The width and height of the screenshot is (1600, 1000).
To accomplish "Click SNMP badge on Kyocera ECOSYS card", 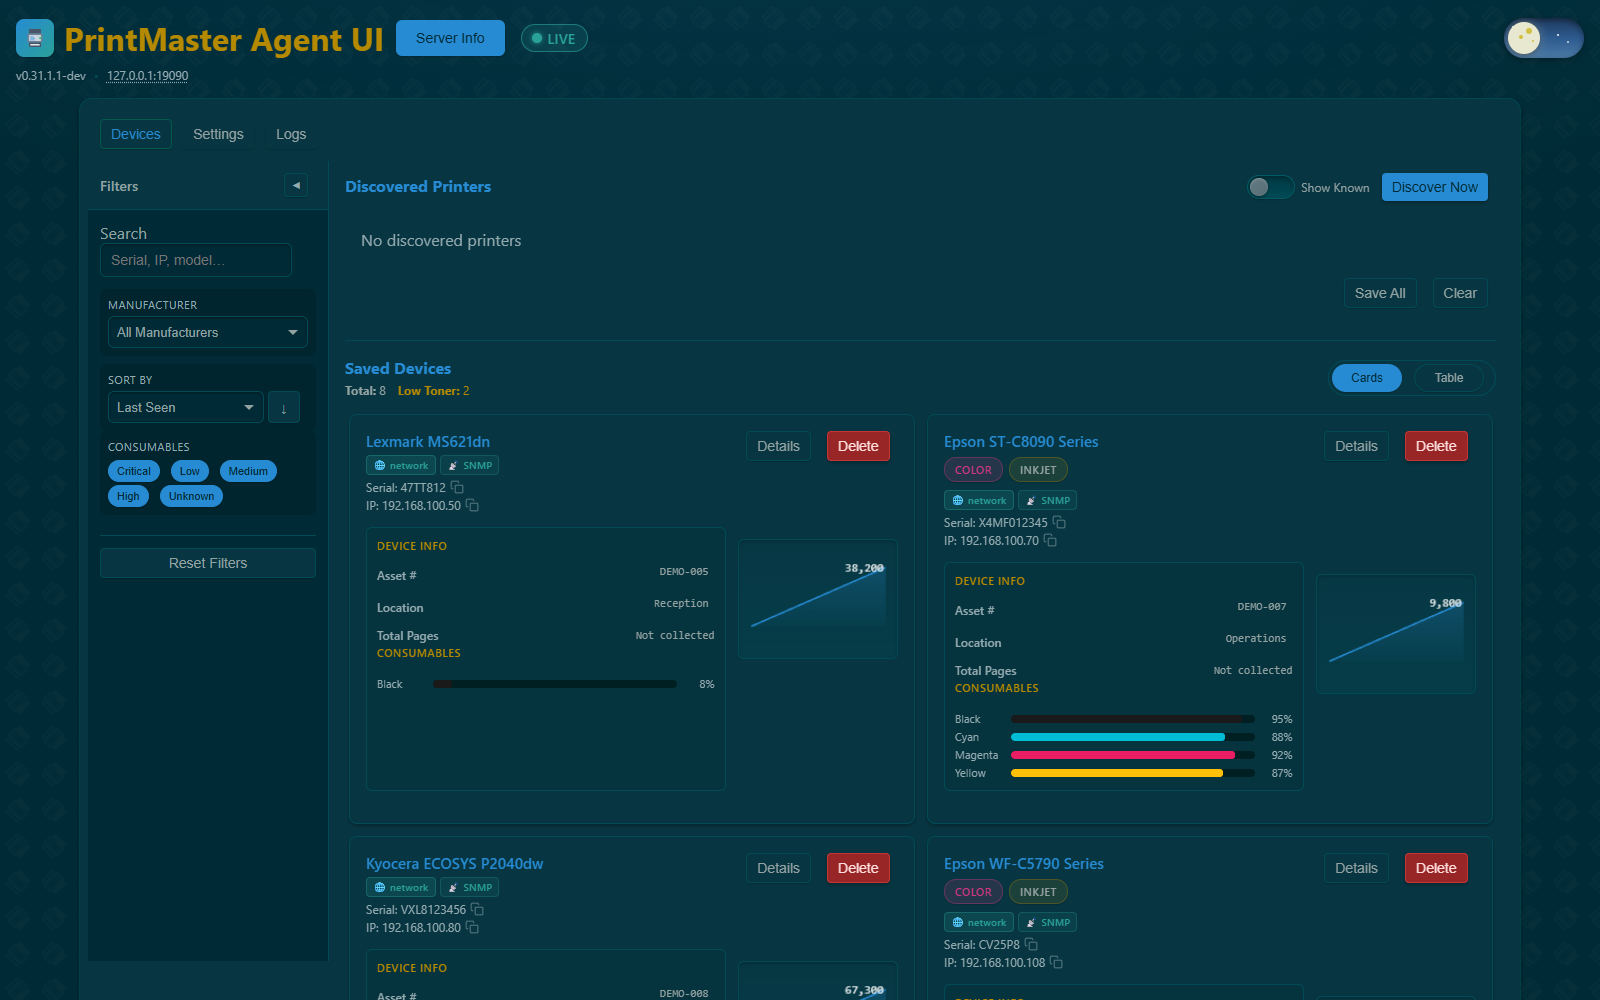I will point(469,887).
